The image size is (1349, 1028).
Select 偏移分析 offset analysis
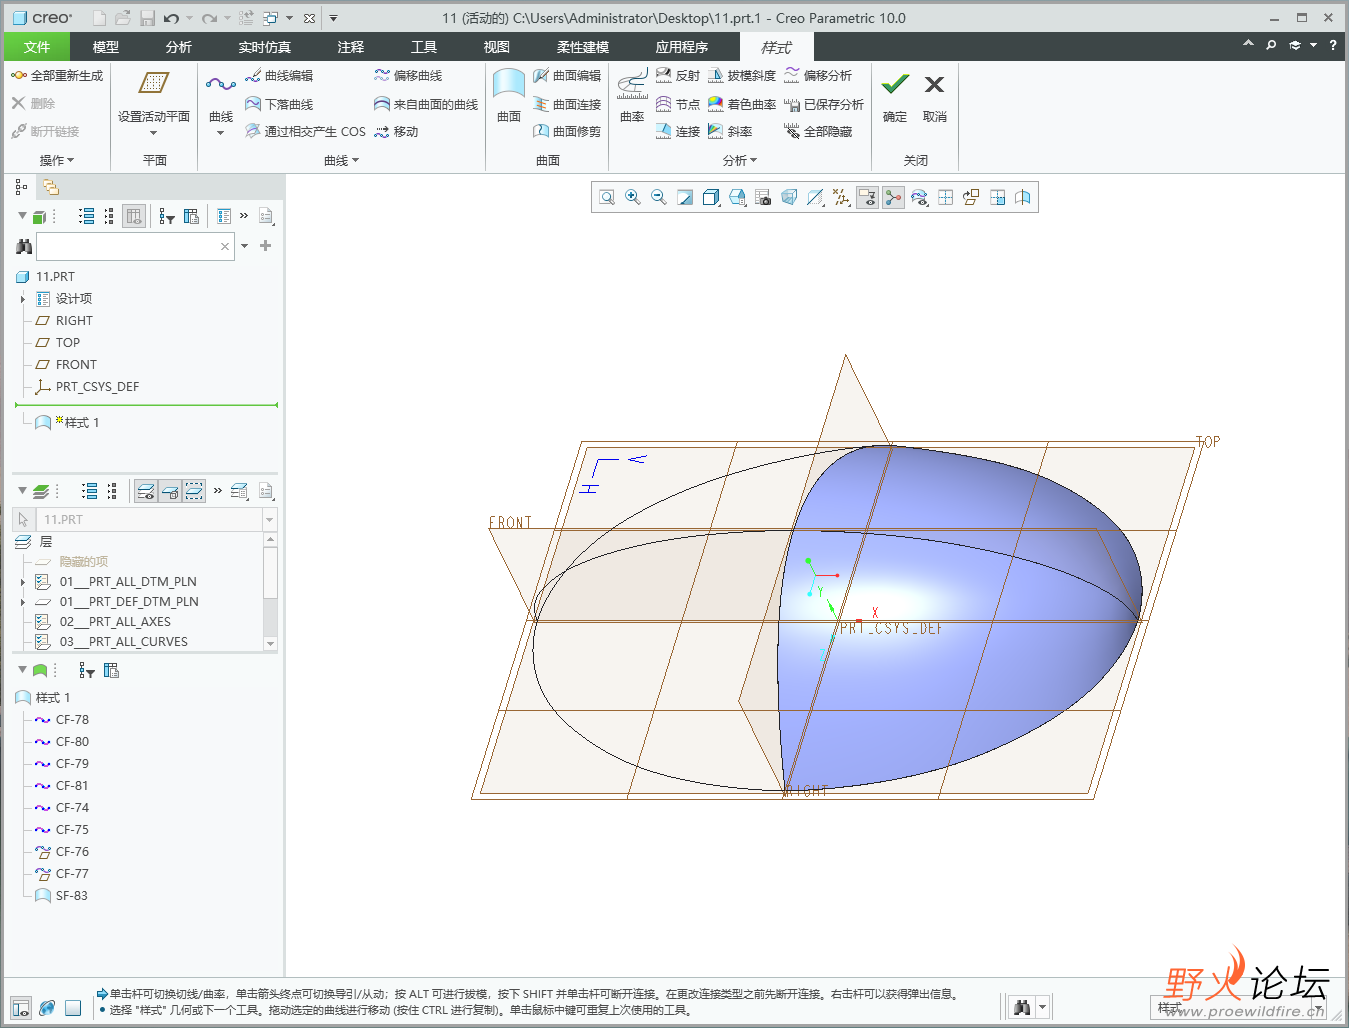coord(818,75)
